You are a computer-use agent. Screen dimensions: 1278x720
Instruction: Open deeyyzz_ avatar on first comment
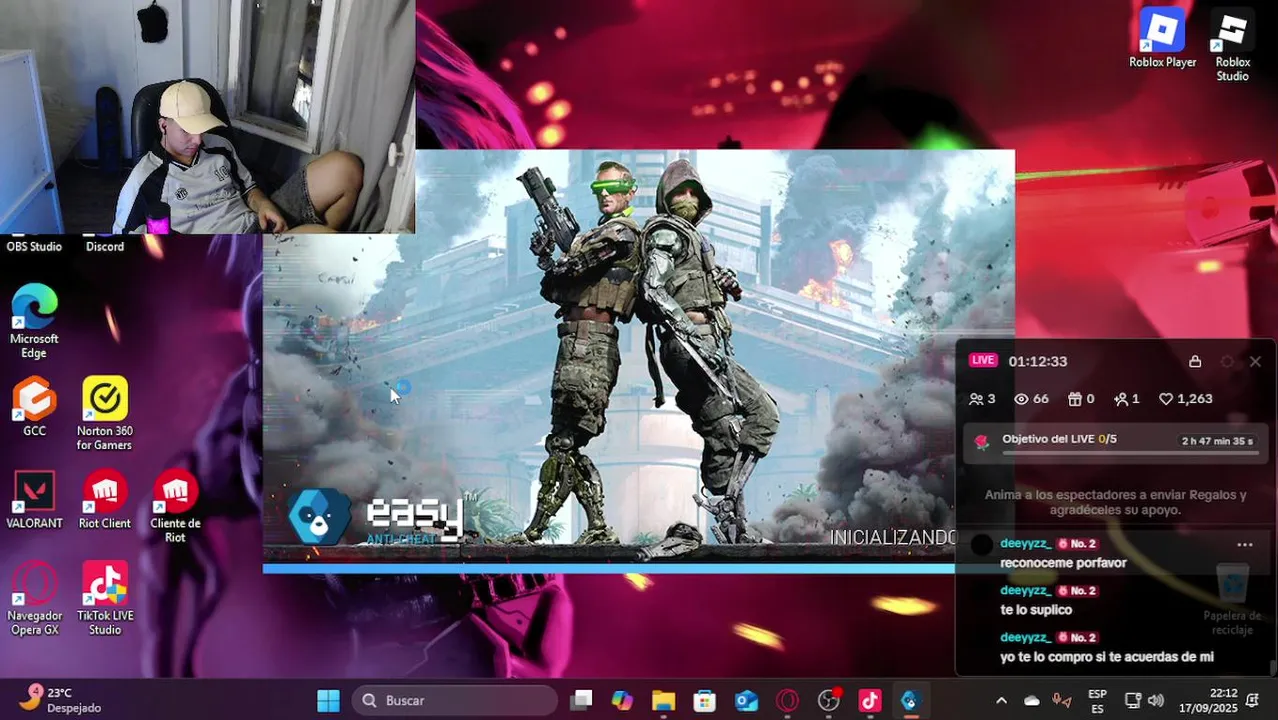pos(982,545)
